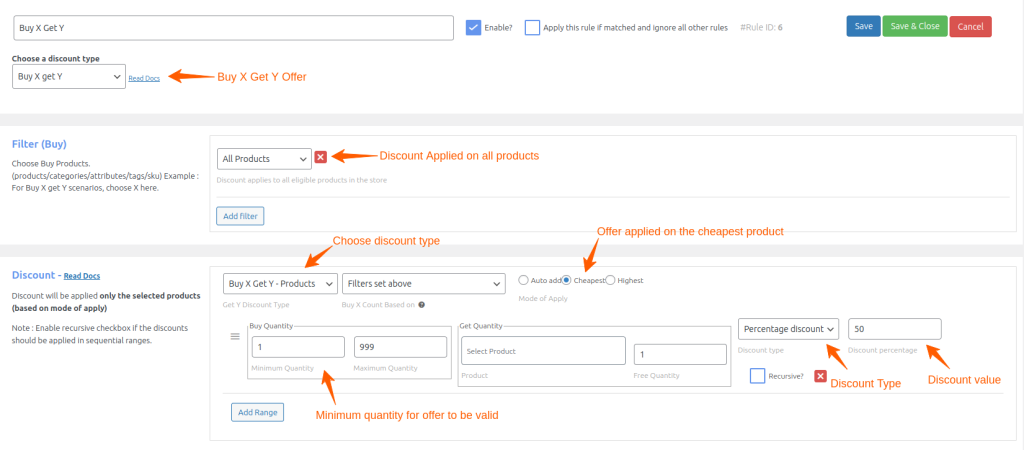The image size is (1024, 450).
Task: Open the Buy X get Y discount type dropdown
Action: pyautogui.click(x=68, y=76)
